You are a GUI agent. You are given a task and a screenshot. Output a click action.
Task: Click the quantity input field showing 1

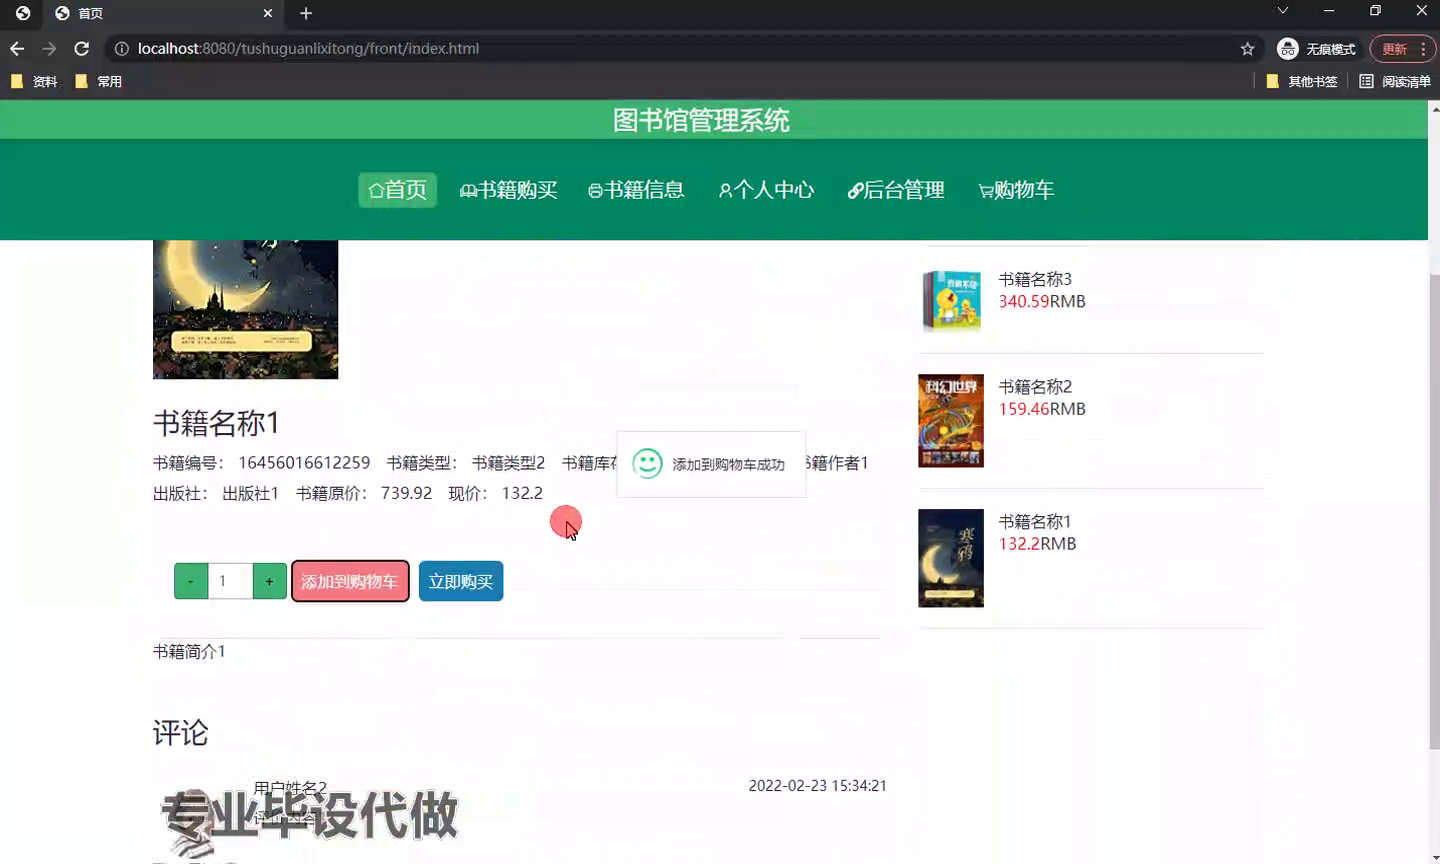click(230, 581)
